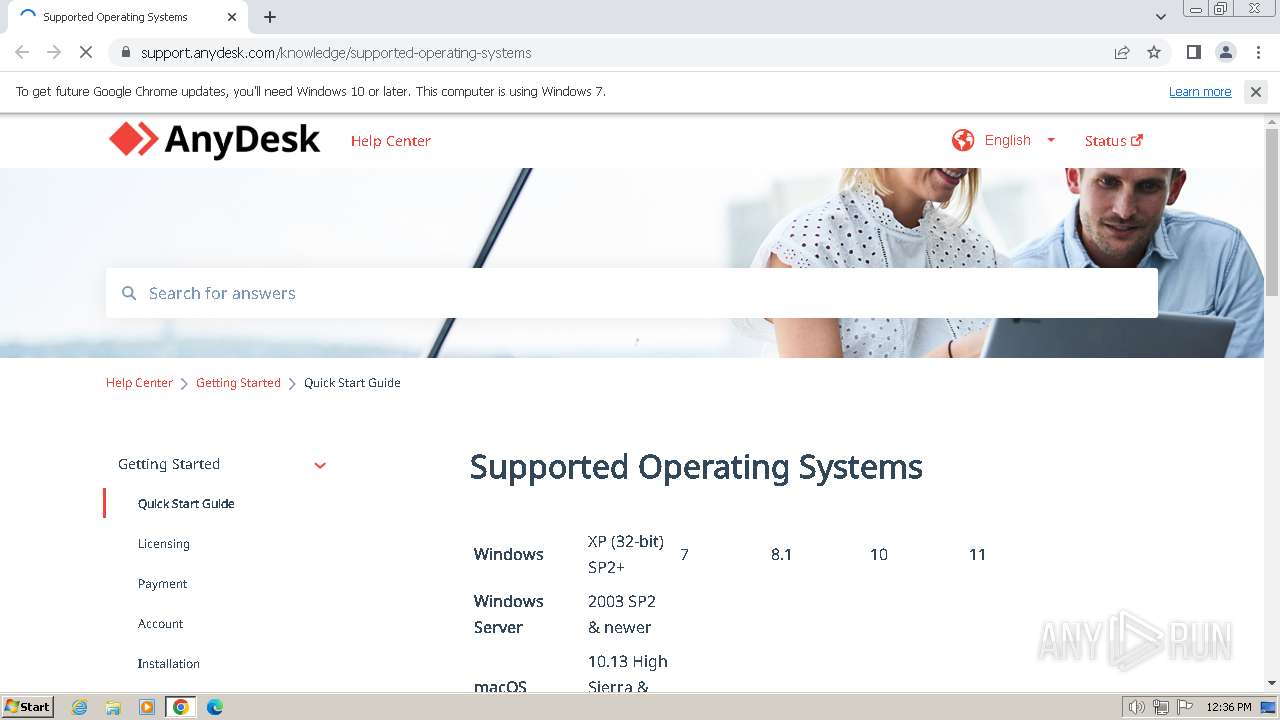Viewport: 1280px width, 720px height.
Task: Click the Chrome taskbar icon
Action: [181, 707]
